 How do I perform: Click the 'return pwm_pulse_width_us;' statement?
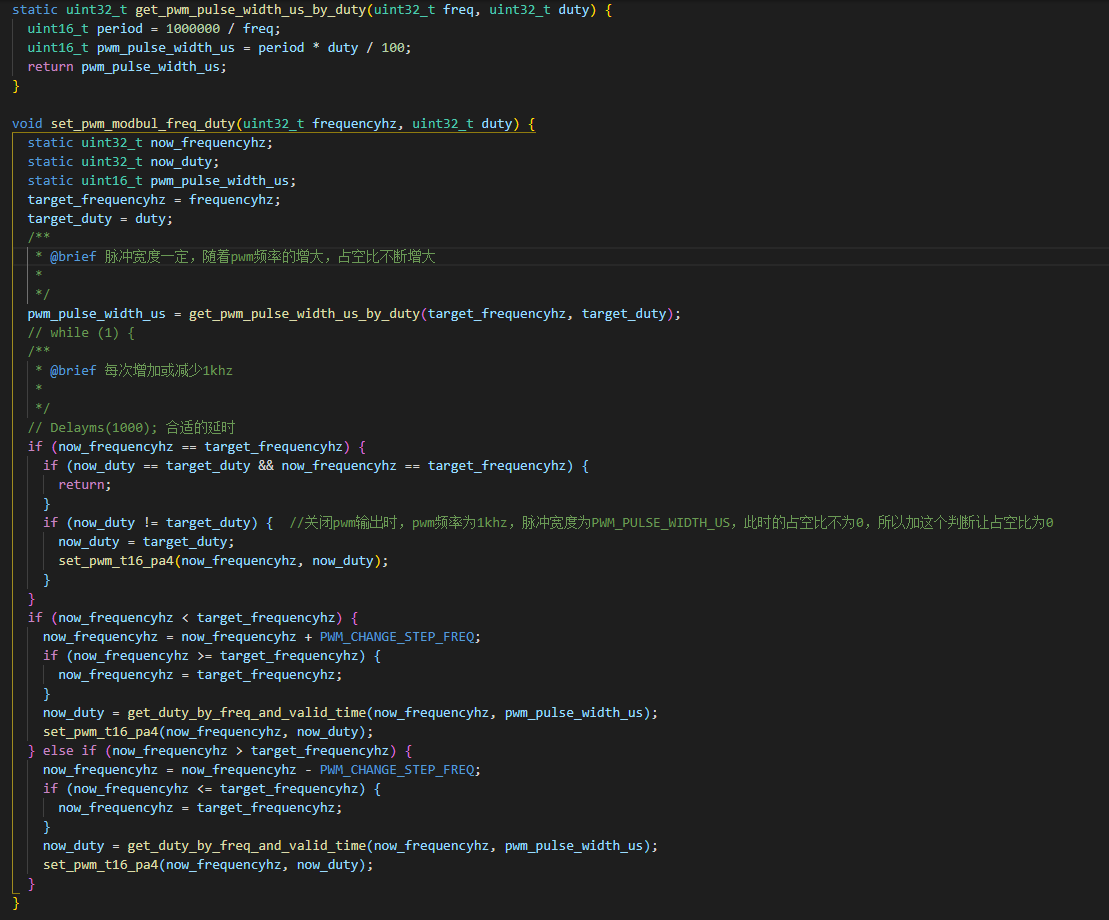tap(127, 67)
